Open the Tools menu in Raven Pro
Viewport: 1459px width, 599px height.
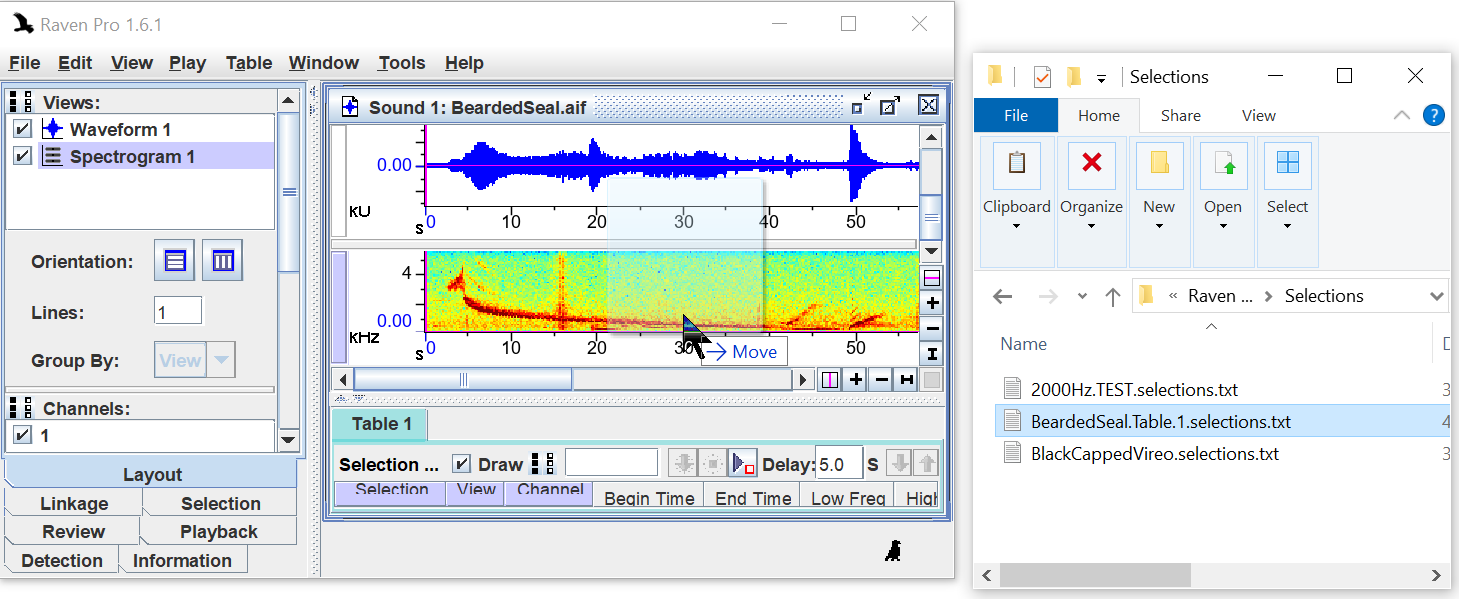coord(401,63)
